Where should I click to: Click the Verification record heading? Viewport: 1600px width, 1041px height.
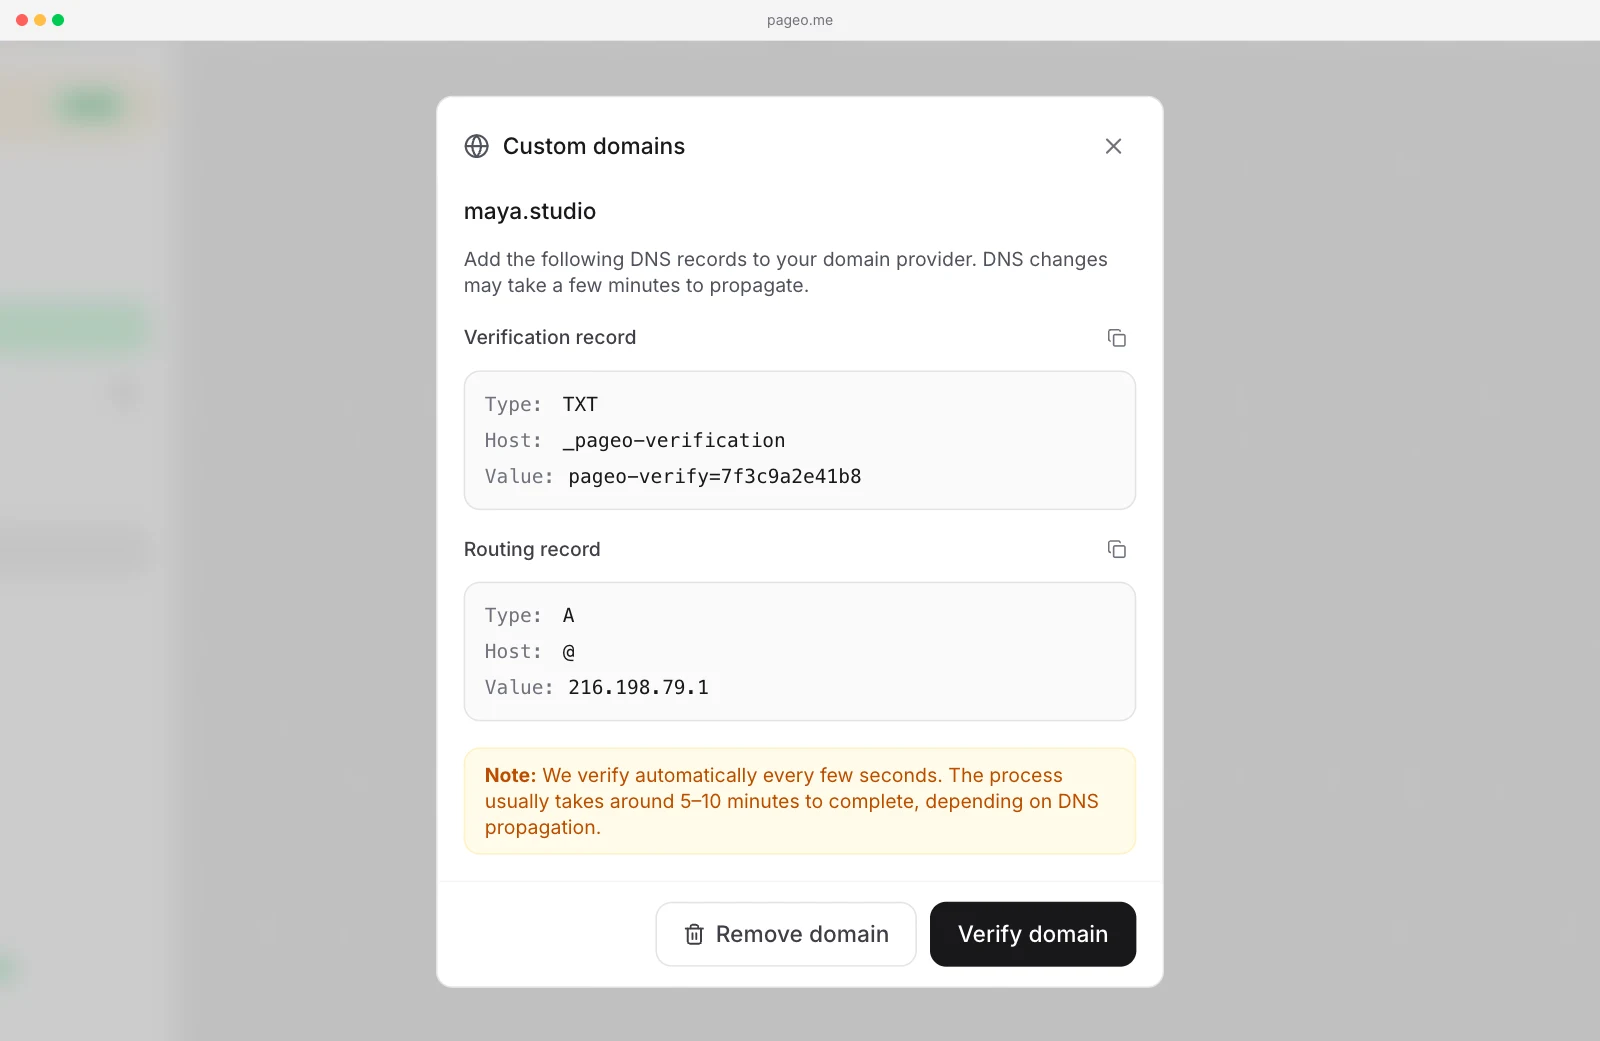(x=550, y=337)
